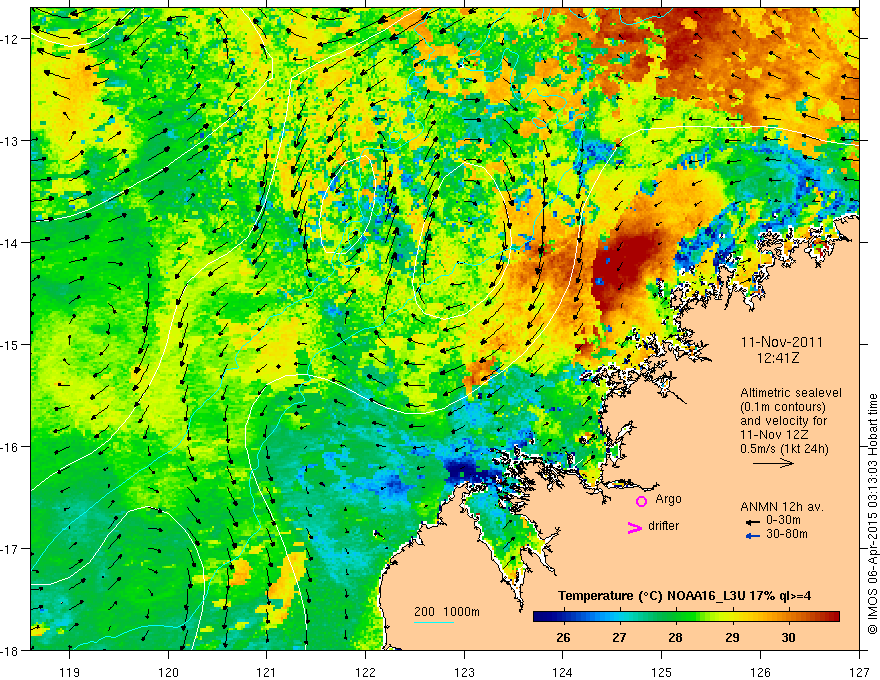Click the 11-Nov-2011 date label

(x=782, y=342)
